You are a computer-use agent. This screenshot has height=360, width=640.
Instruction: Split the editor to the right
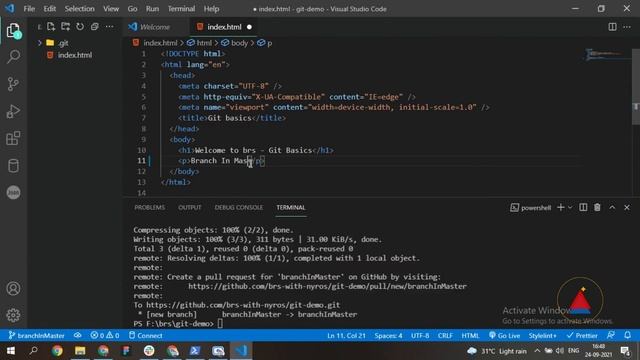[x=612, y=27]
